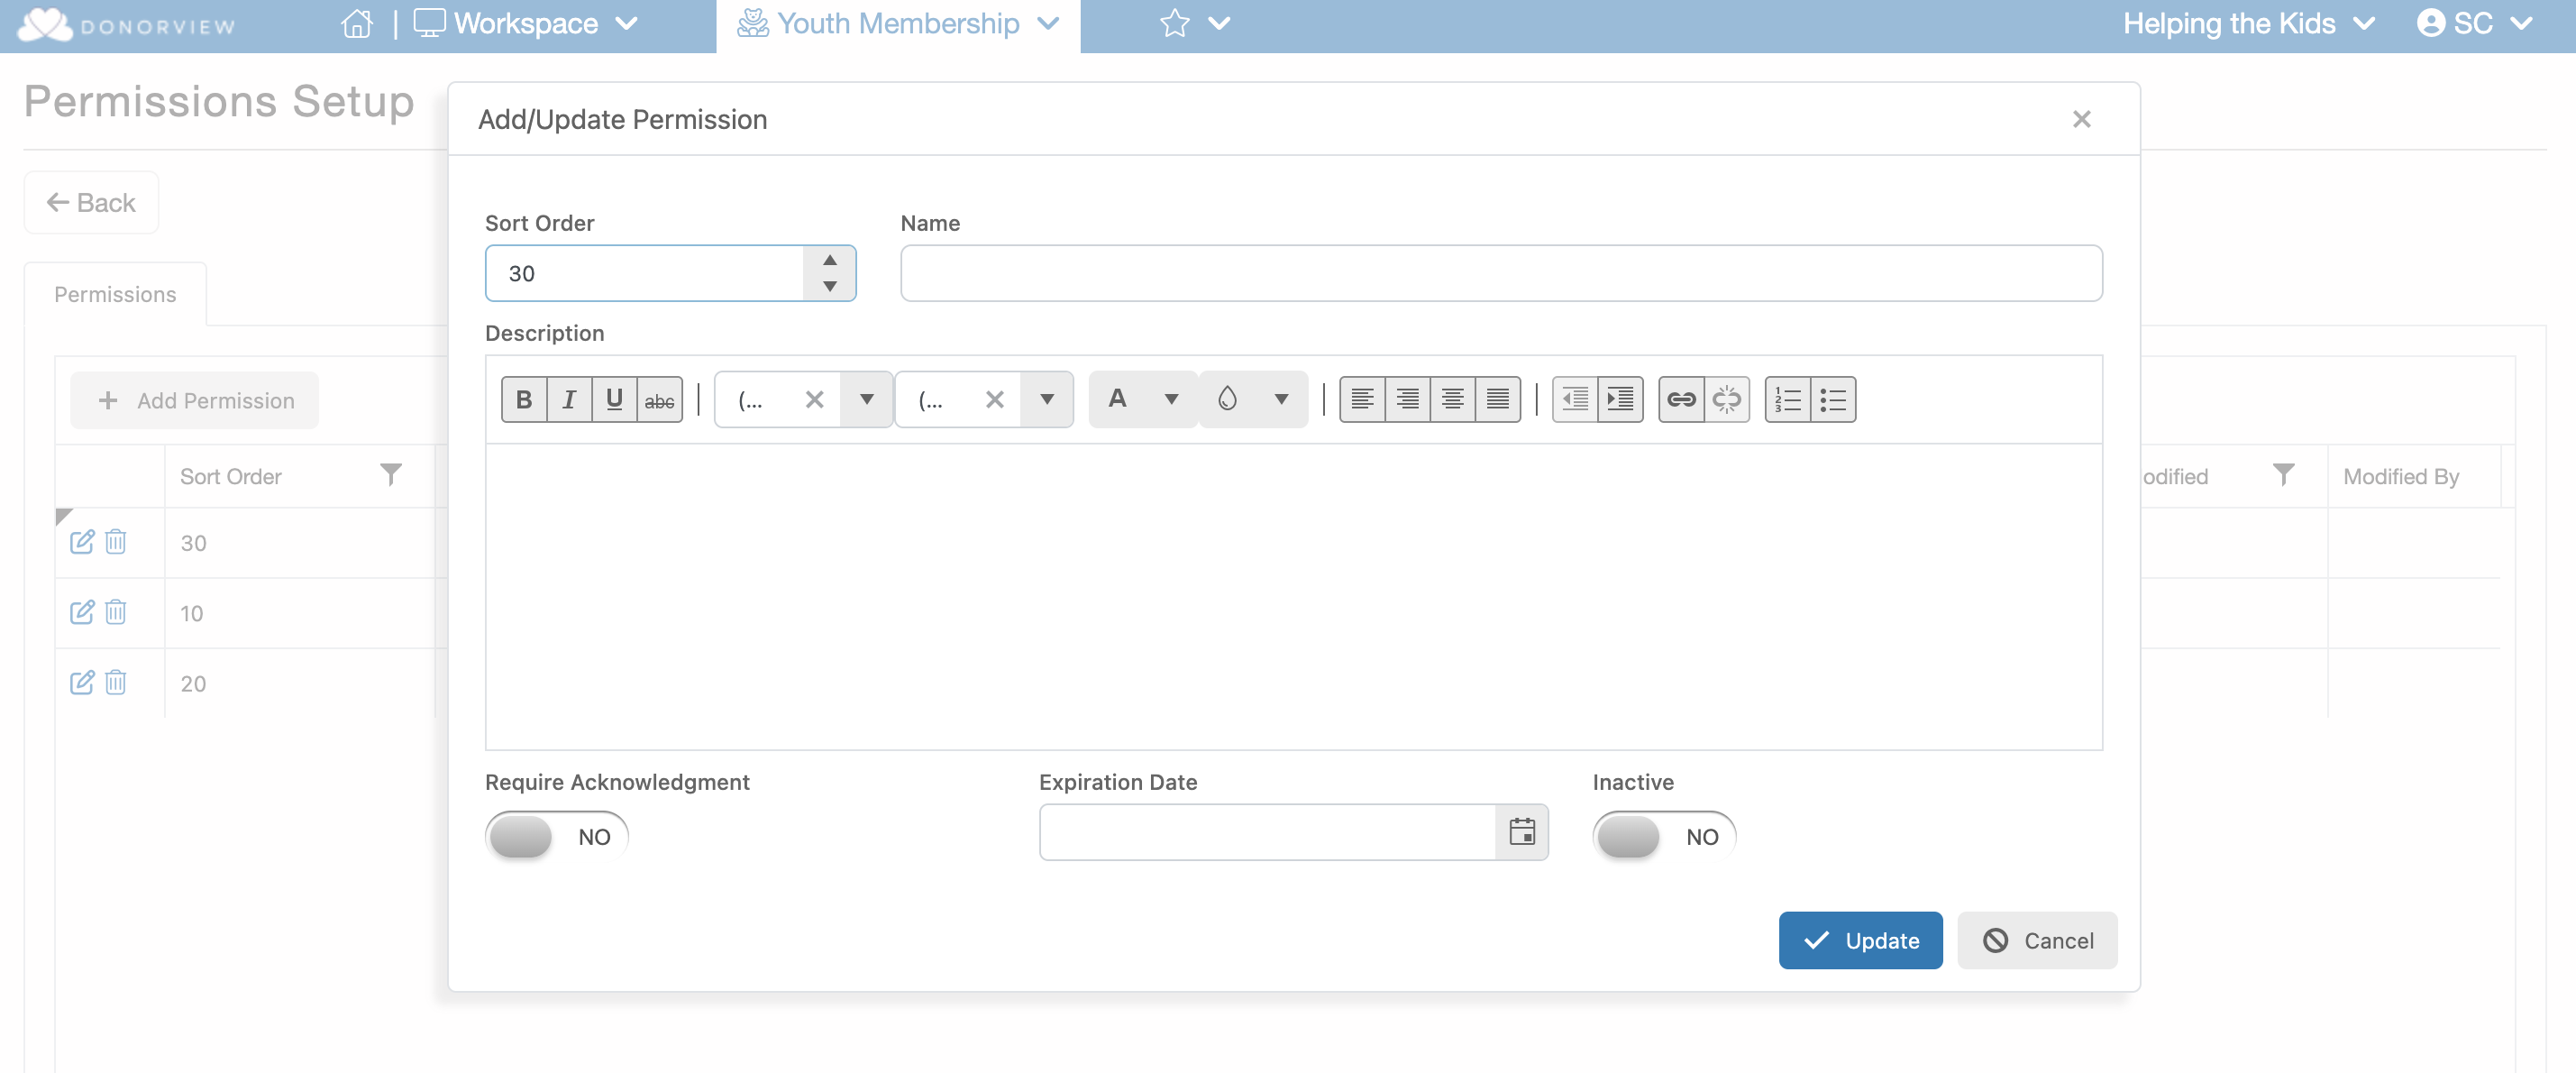
Task: Expand the background color droplet dropdown
Action: (1281, 400)
